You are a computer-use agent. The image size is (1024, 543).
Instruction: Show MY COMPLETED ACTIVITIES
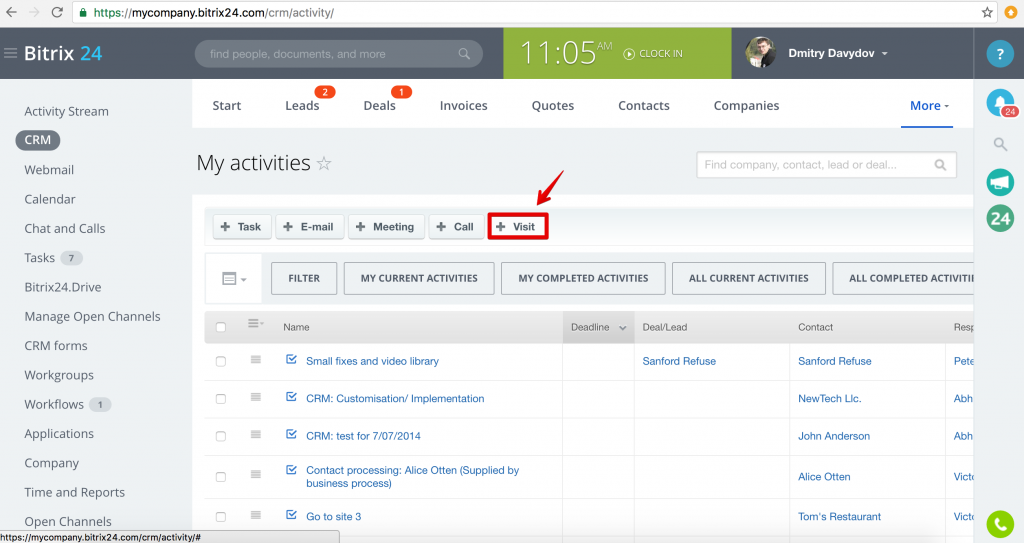[x=583, y=278]
